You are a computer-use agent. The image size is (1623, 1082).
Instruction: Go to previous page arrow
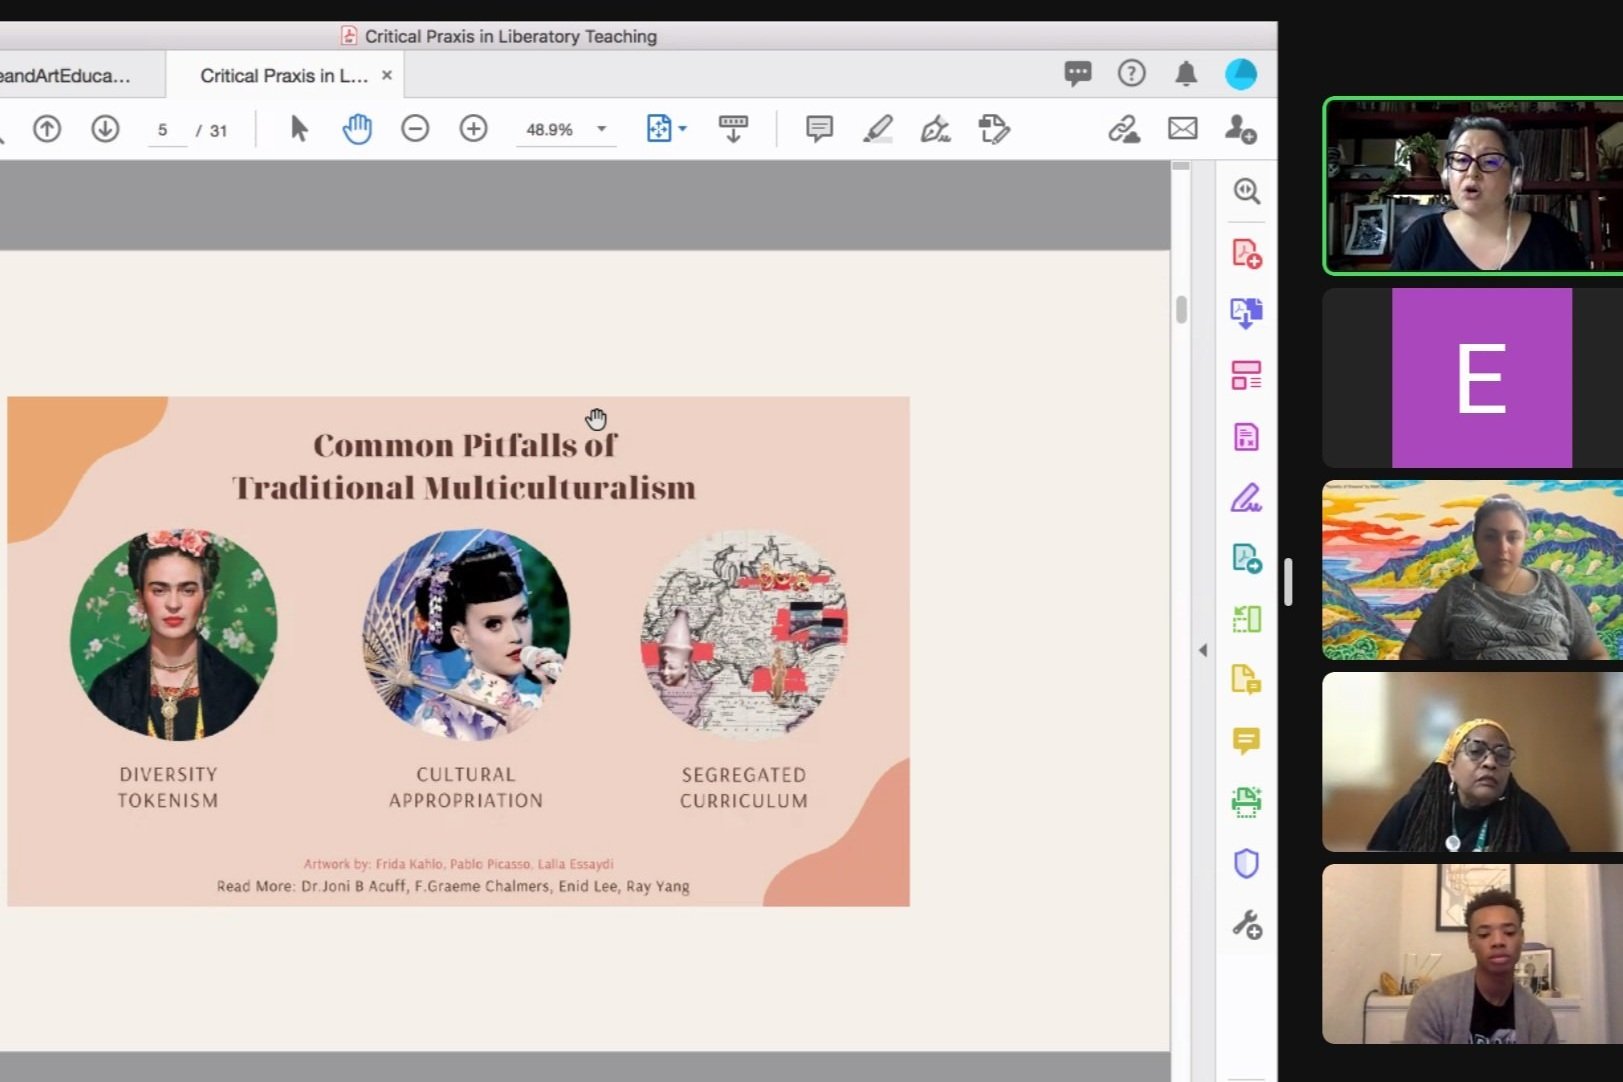[x=47, y=129]
